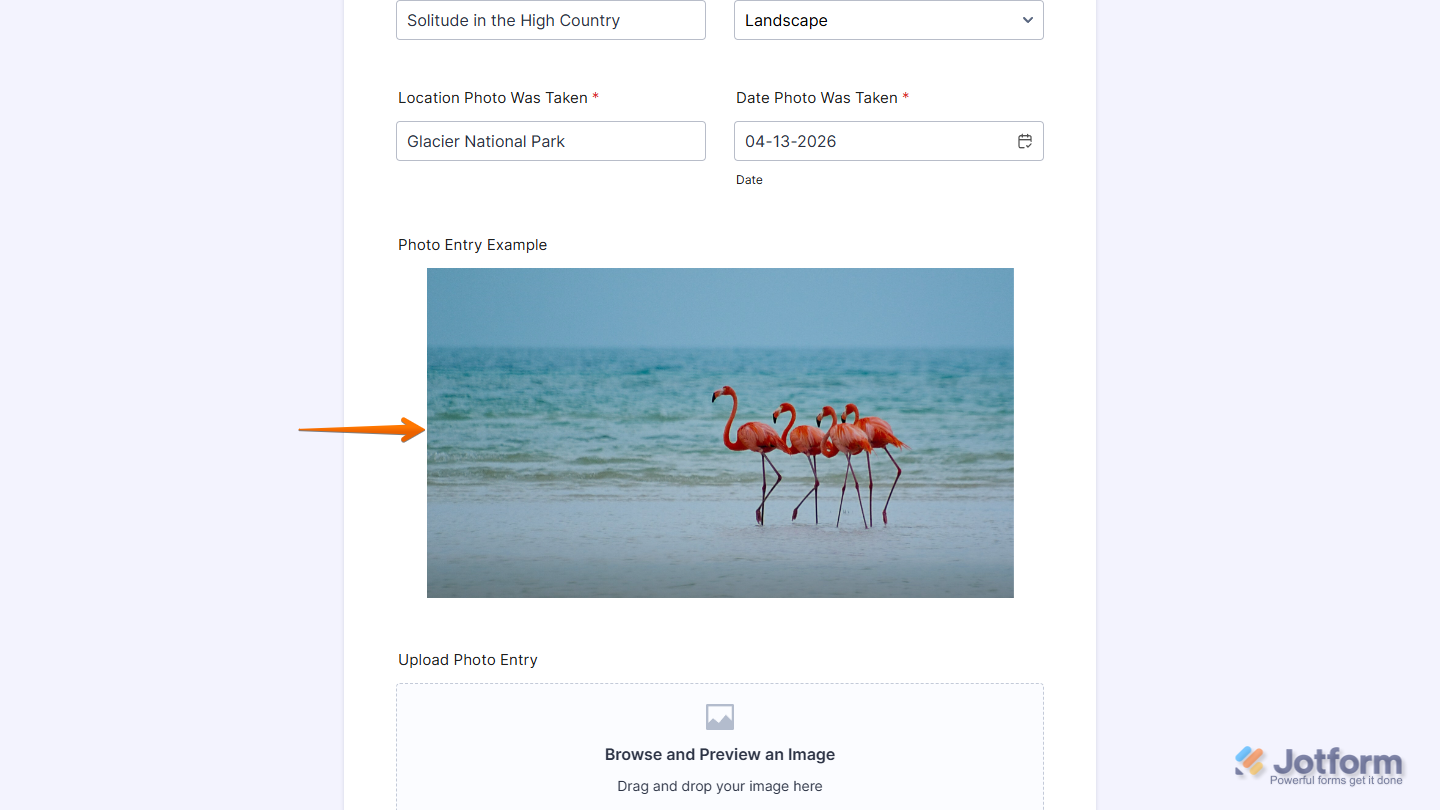Viewport: 1440px width, 810px height.
Task: Click inside the Glacier National Park location field
Action: [x=550, y=141]
